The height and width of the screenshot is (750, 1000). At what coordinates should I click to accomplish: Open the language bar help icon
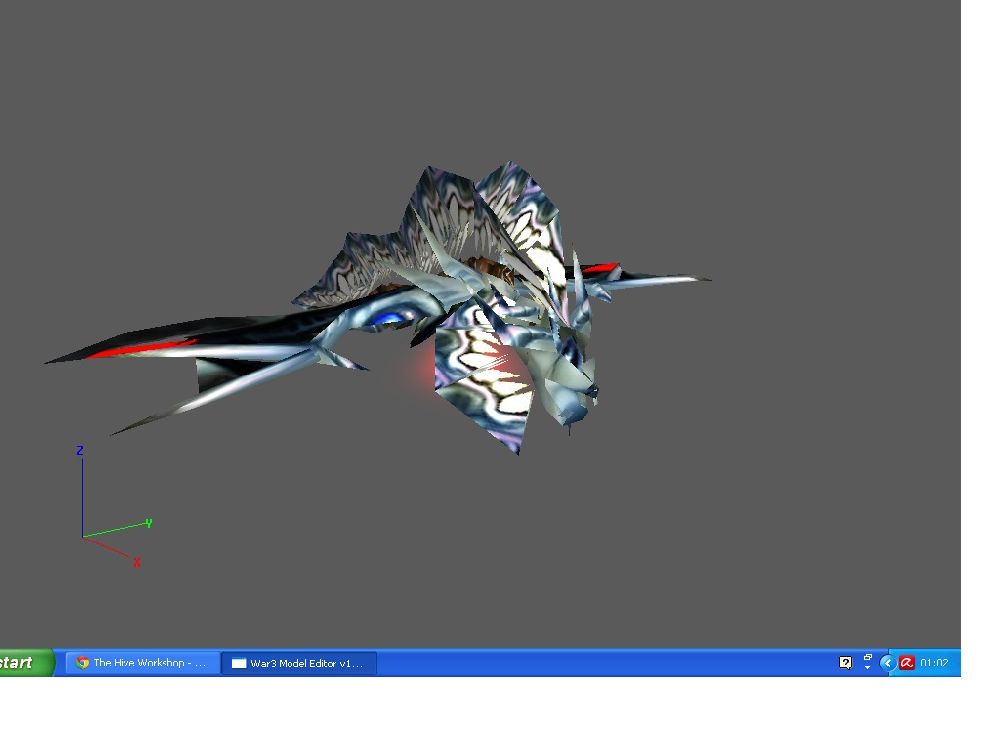tap(845, 663)
